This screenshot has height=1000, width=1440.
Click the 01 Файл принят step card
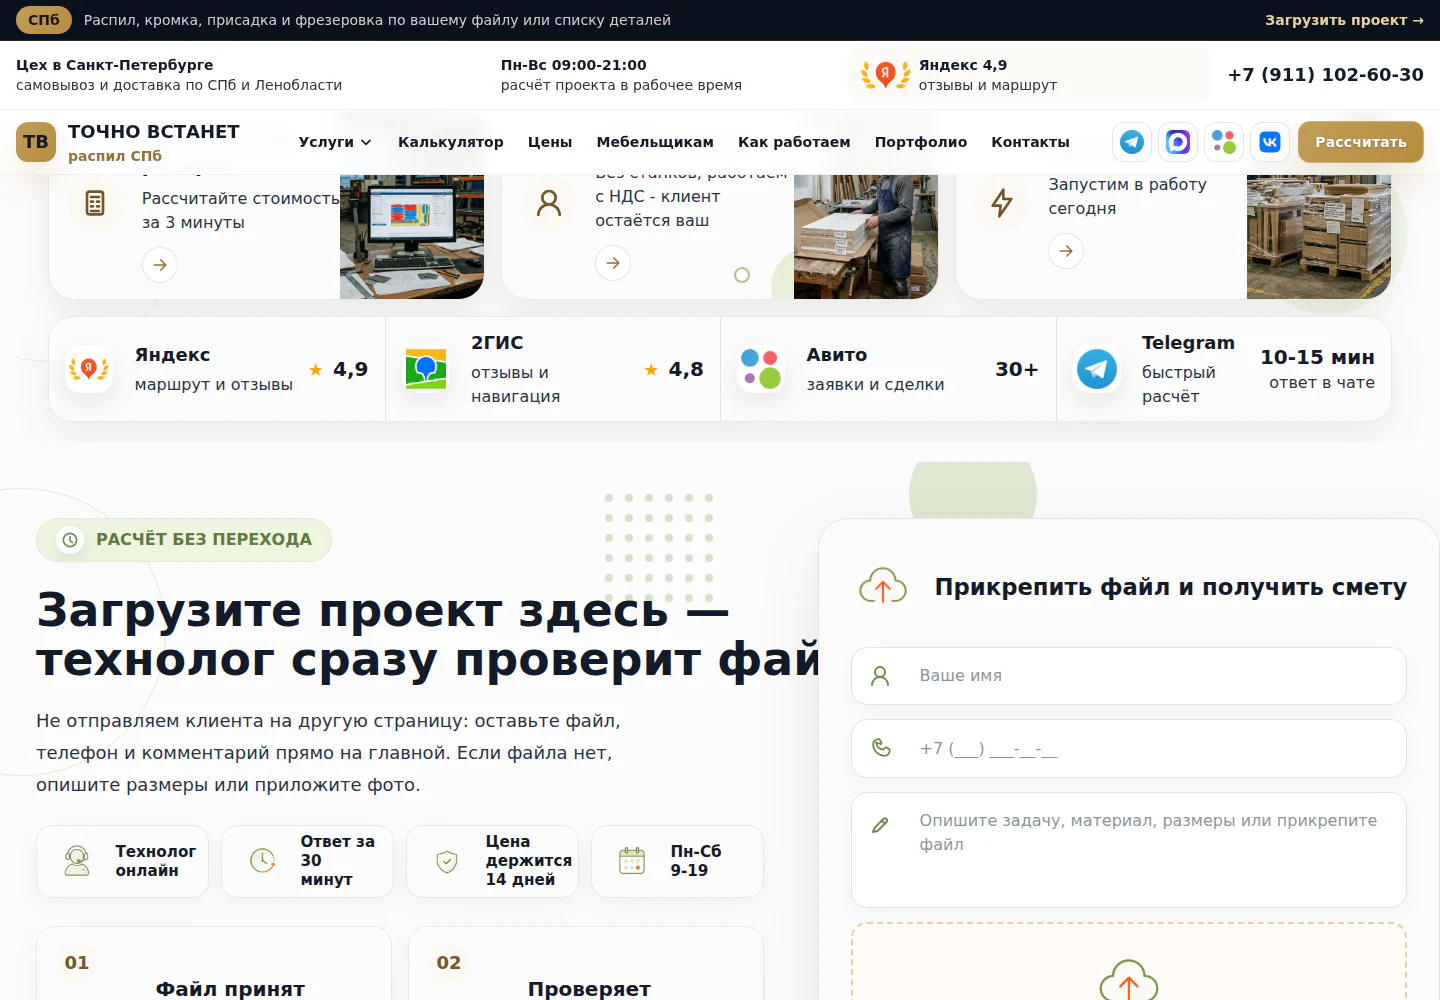click(214, 964)
